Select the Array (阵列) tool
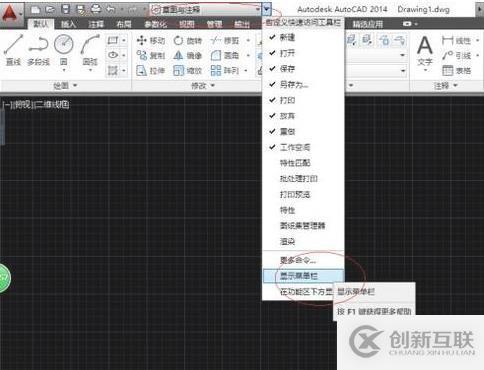Image resolution: width=484 pixels, height=370 pixels. click(225, 70)
